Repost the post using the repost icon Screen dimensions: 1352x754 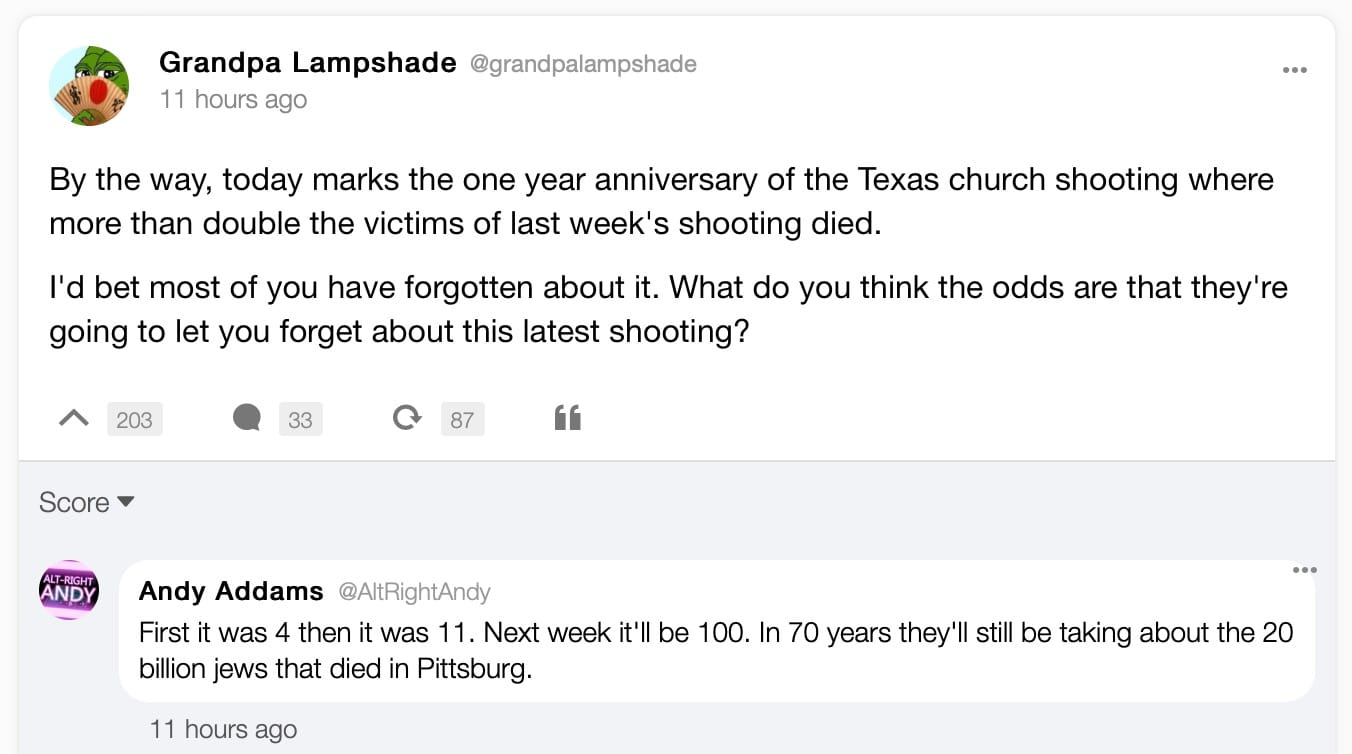point(406,418)
